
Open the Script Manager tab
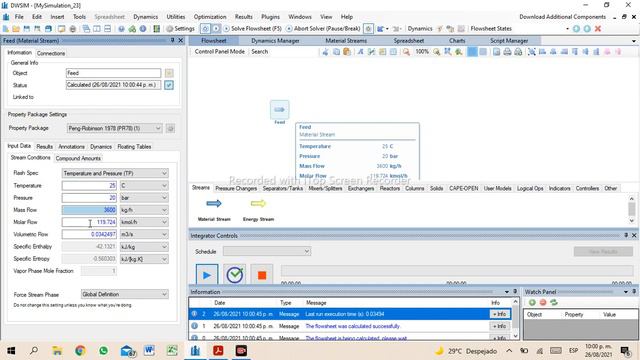point(509,41)
